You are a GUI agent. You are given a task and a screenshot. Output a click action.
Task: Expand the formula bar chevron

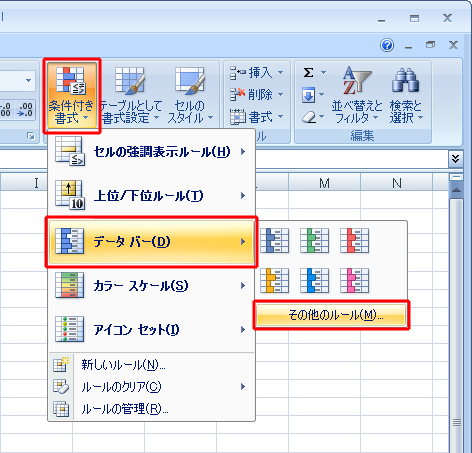click(x=455, y=158)
